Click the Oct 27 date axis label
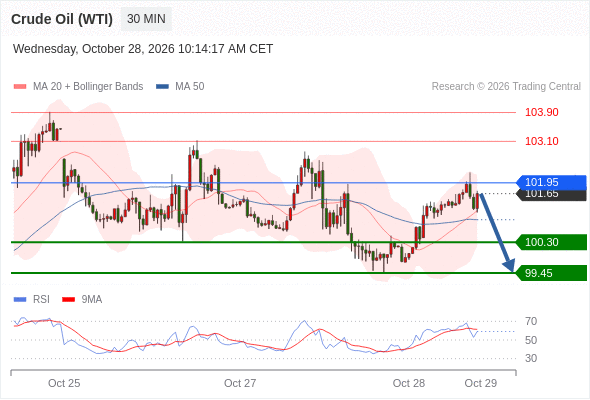This screenshot has height=400, width=590. point(240,383)
